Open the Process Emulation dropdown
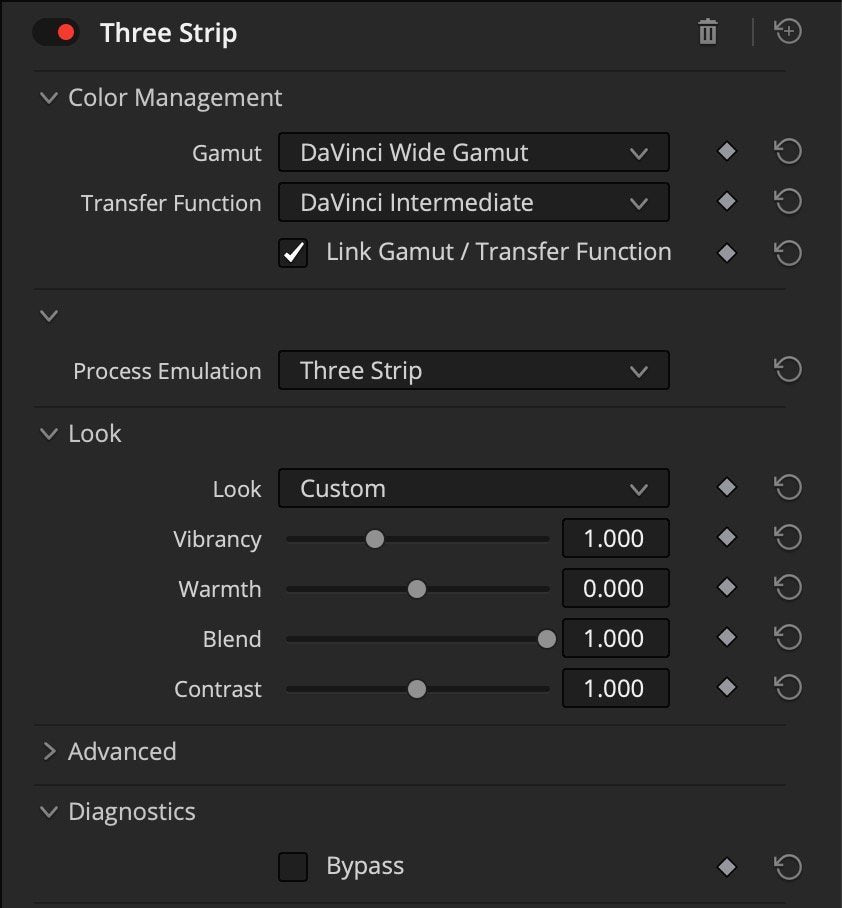 click(474, 370)
